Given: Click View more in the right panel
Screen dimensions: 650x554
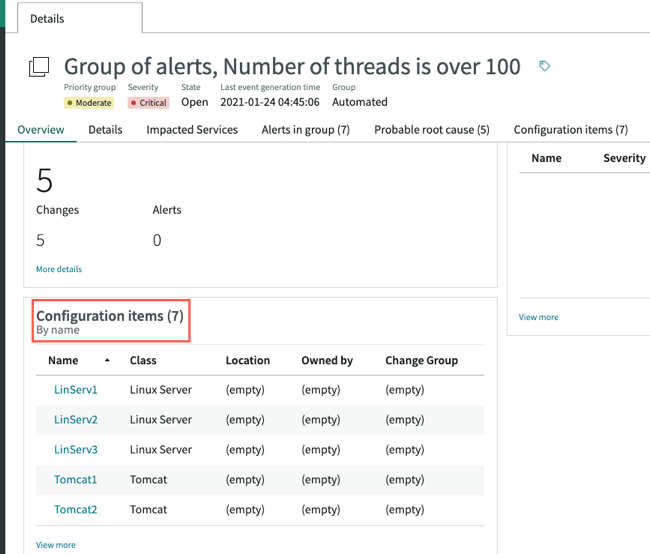Looking at the screenshot, I should [x=538, y=317].
